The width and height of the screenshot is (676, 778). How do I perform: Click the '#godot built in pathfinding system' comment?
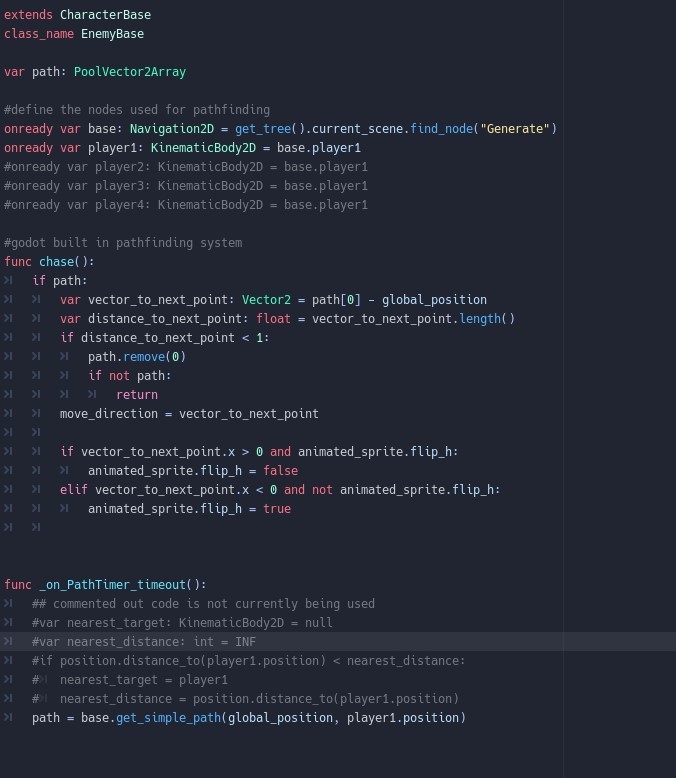(x=123, y=243)
